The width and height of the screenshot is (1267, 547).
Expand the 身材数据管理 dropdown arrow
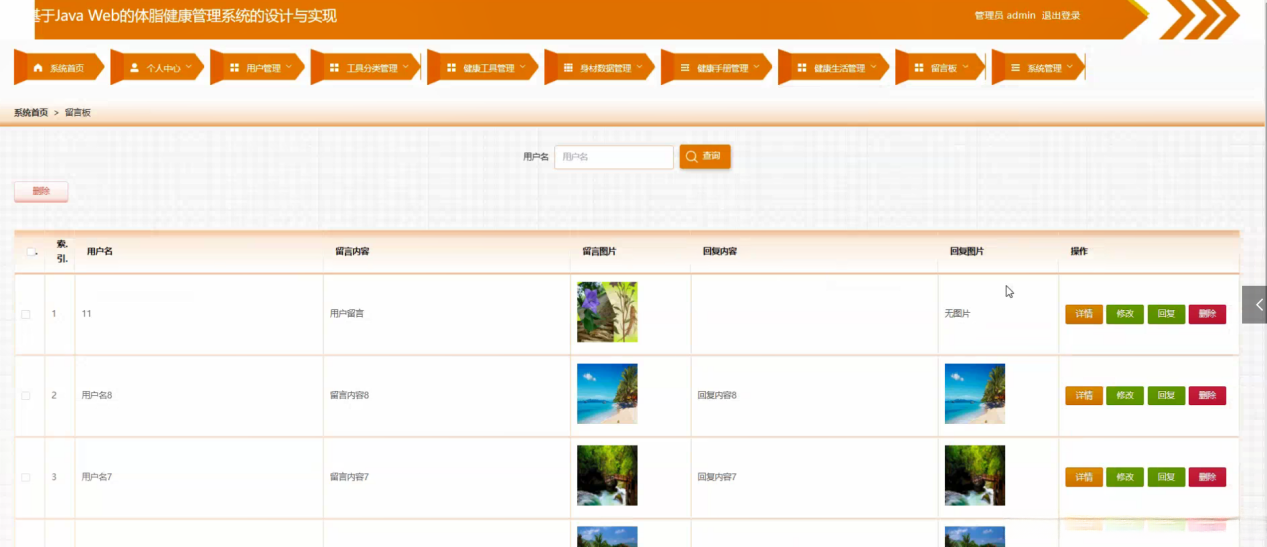(639, 67)
